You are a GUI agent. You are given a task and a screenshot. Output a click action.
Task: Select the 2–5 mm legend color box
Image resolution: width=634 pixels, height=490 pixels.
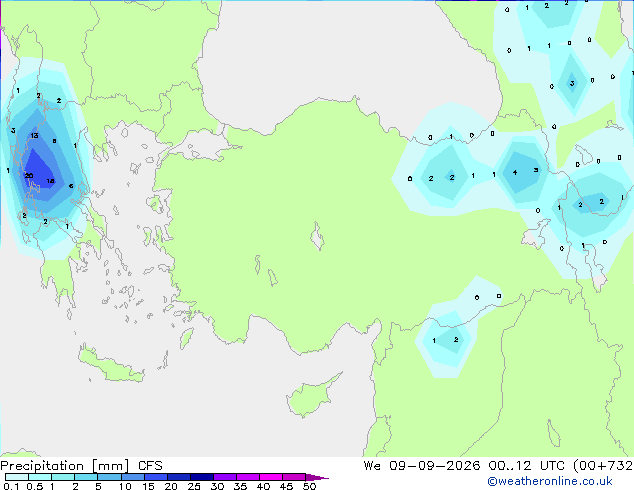coord(86,477)
